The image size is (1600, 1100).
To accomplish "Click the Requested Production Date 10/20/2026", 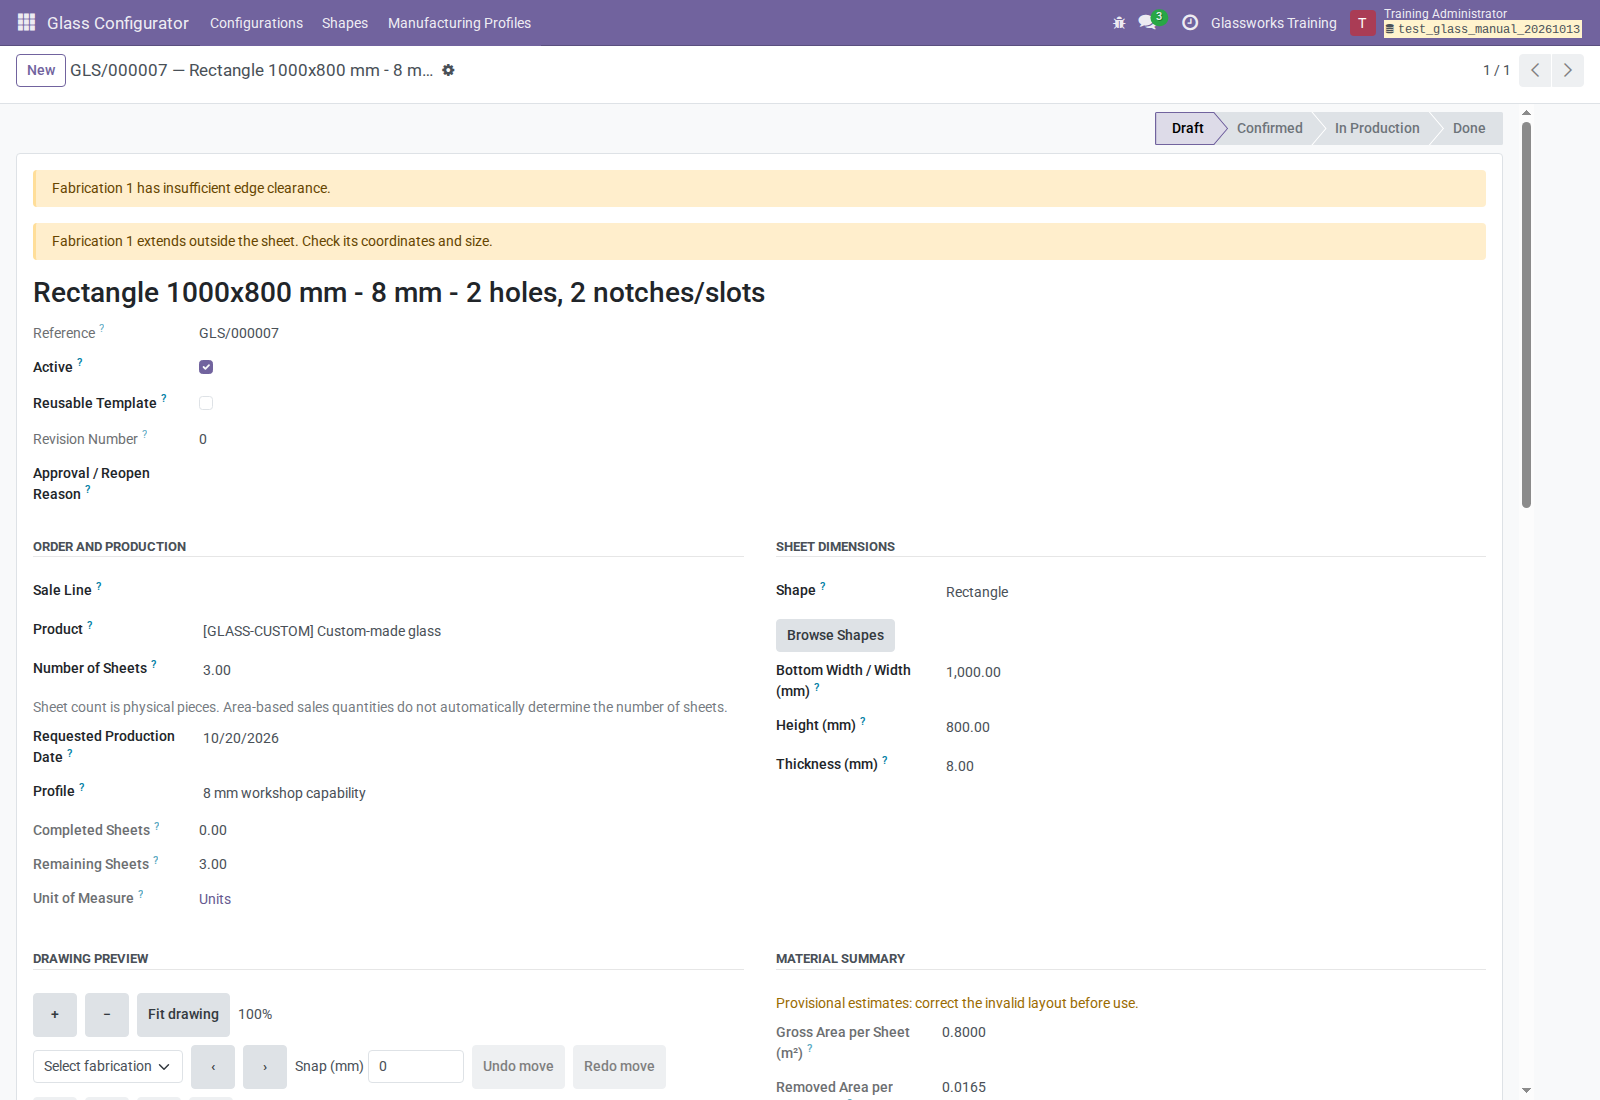I will pos(241,738).
